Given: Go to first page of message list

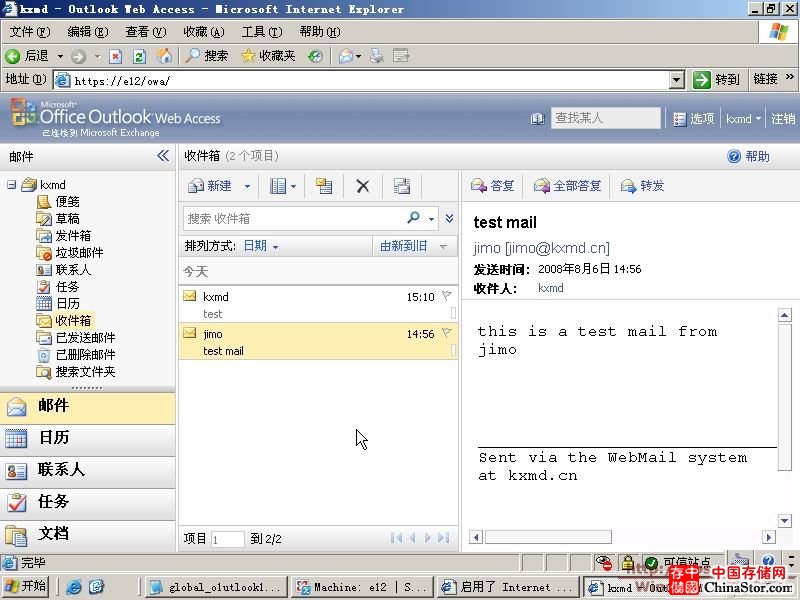Looking at the screenshot, I should coord(396,538).
